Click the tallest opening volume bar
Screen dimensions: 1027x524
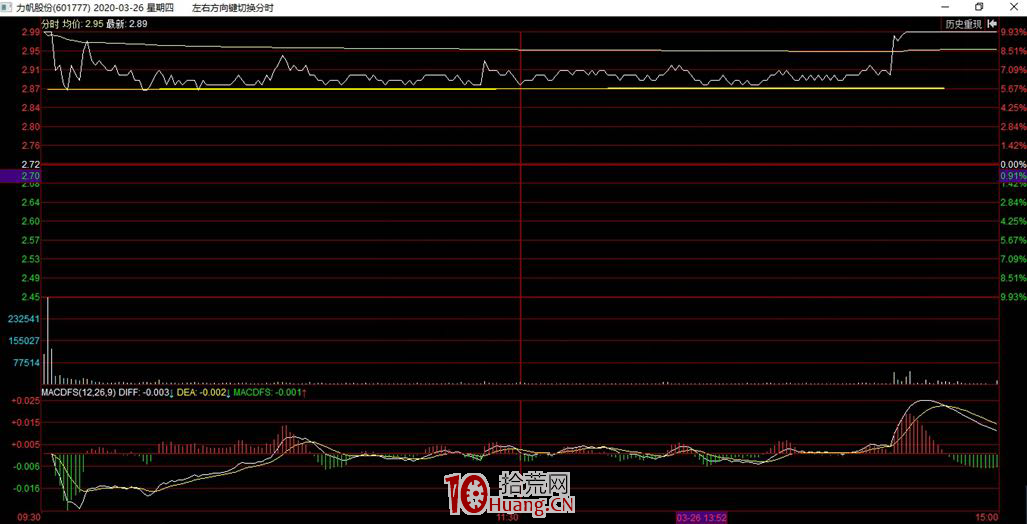point(48,341)
